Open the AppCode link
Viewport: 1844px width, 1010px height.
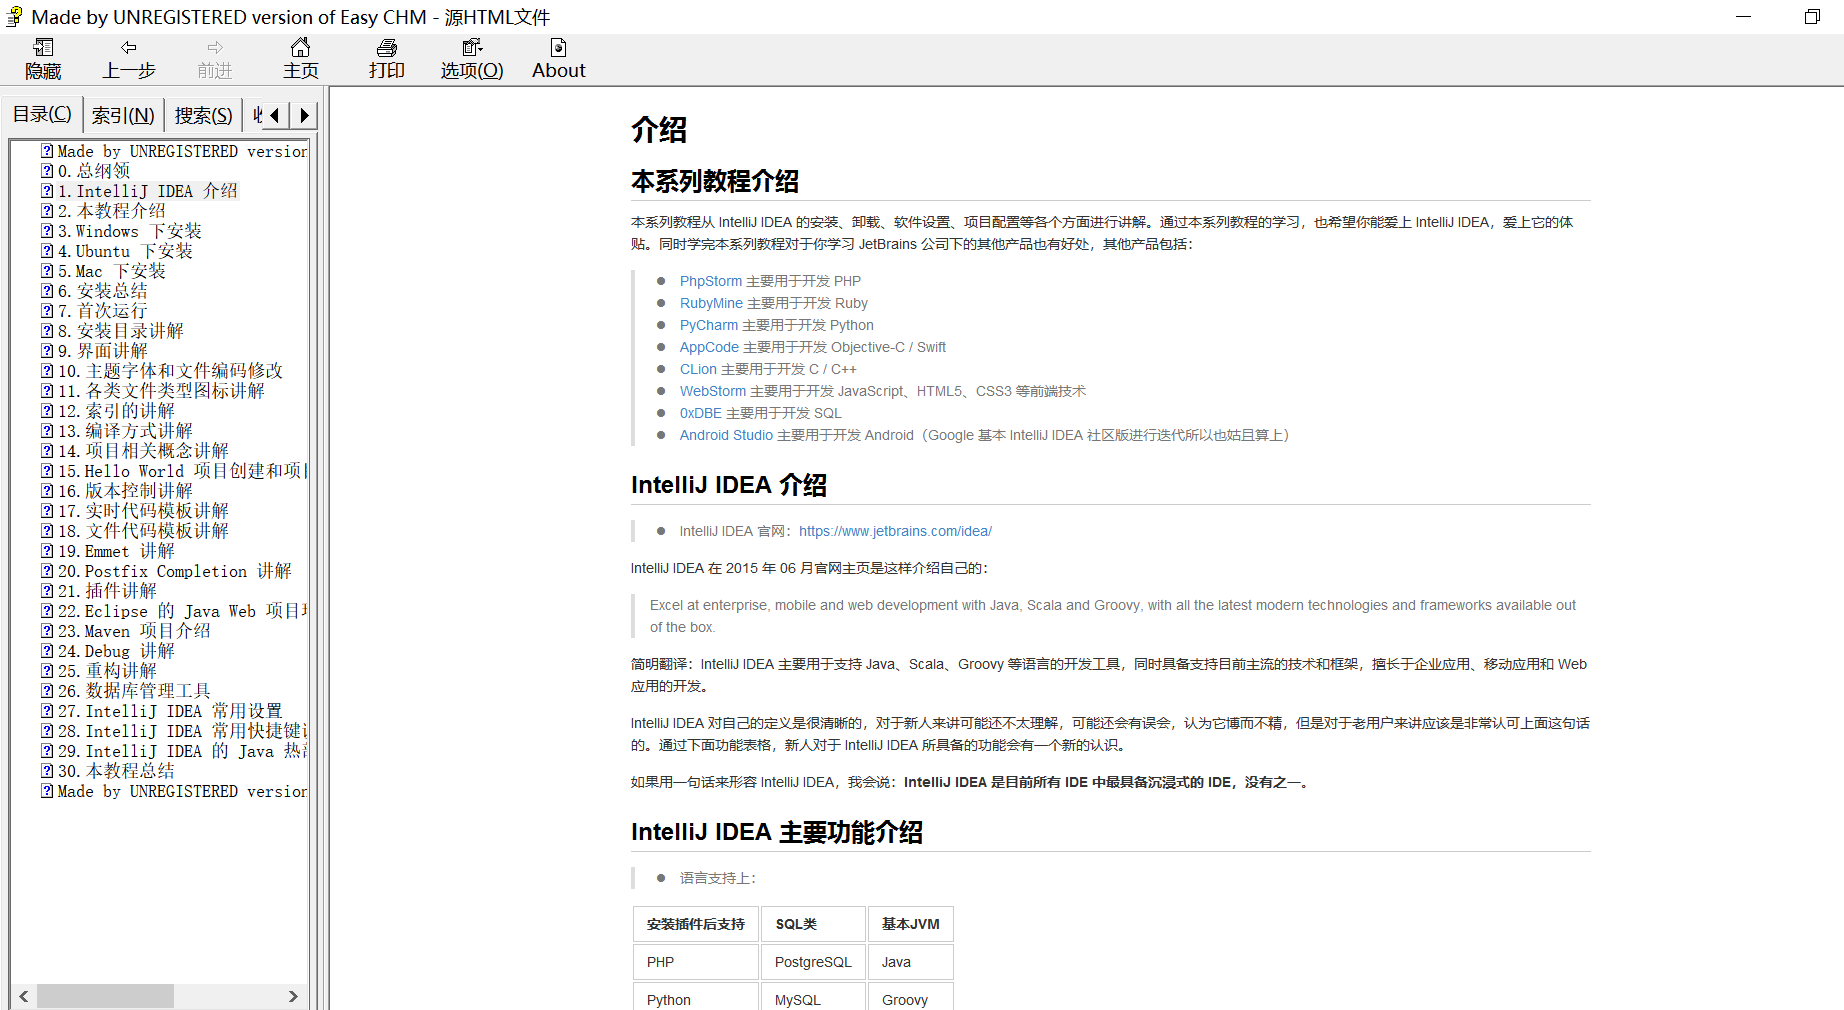click(x=709, y=347)
